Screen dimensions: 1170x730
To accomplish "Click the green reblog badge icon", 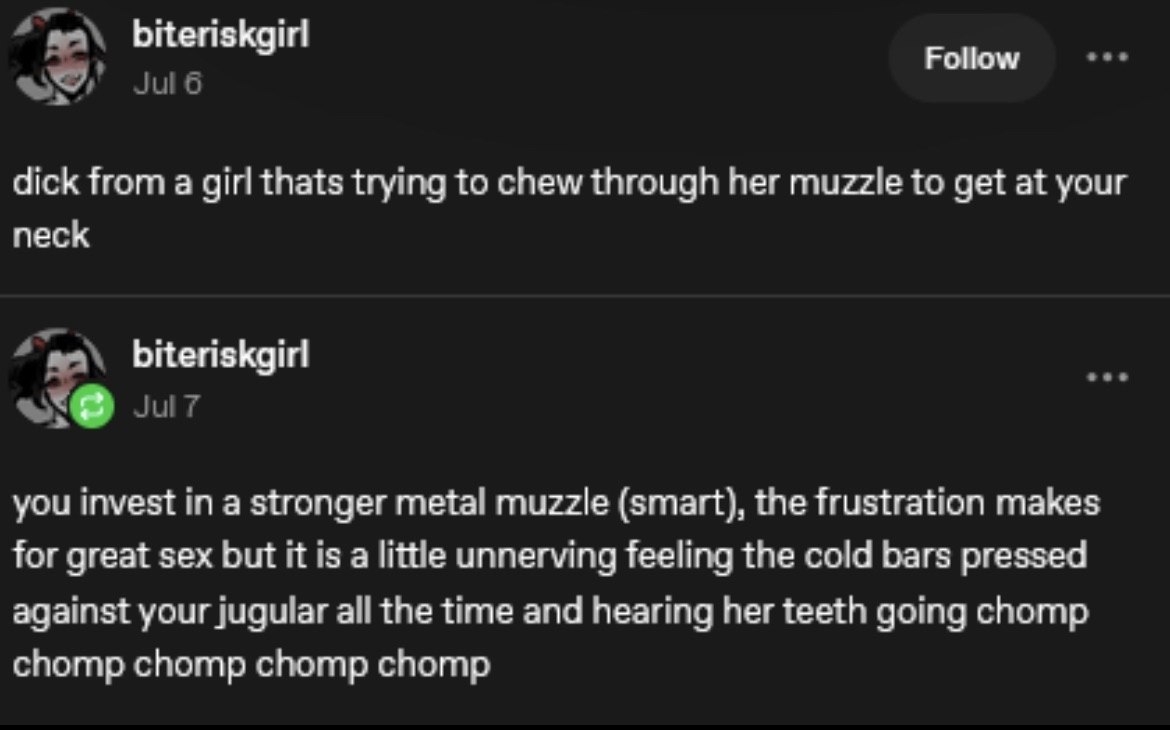I will click(91, 409).
